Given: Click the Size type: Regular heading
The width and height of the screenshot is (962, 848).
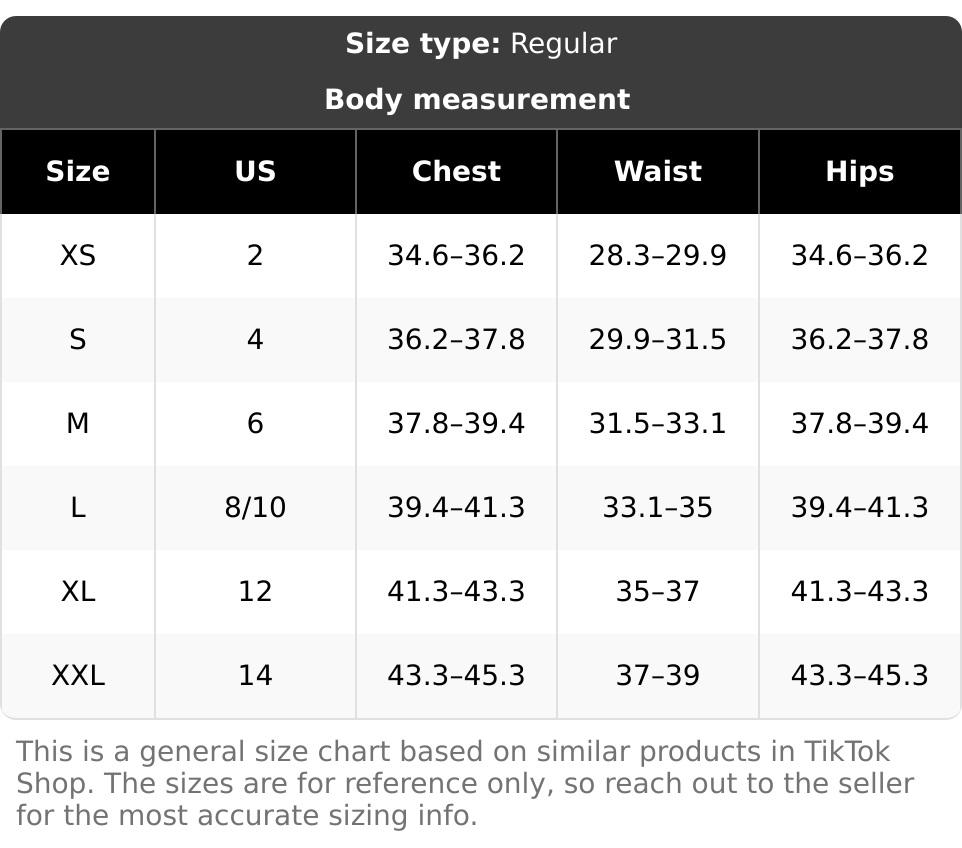Looking at the screenshot, I should (481, 44).
